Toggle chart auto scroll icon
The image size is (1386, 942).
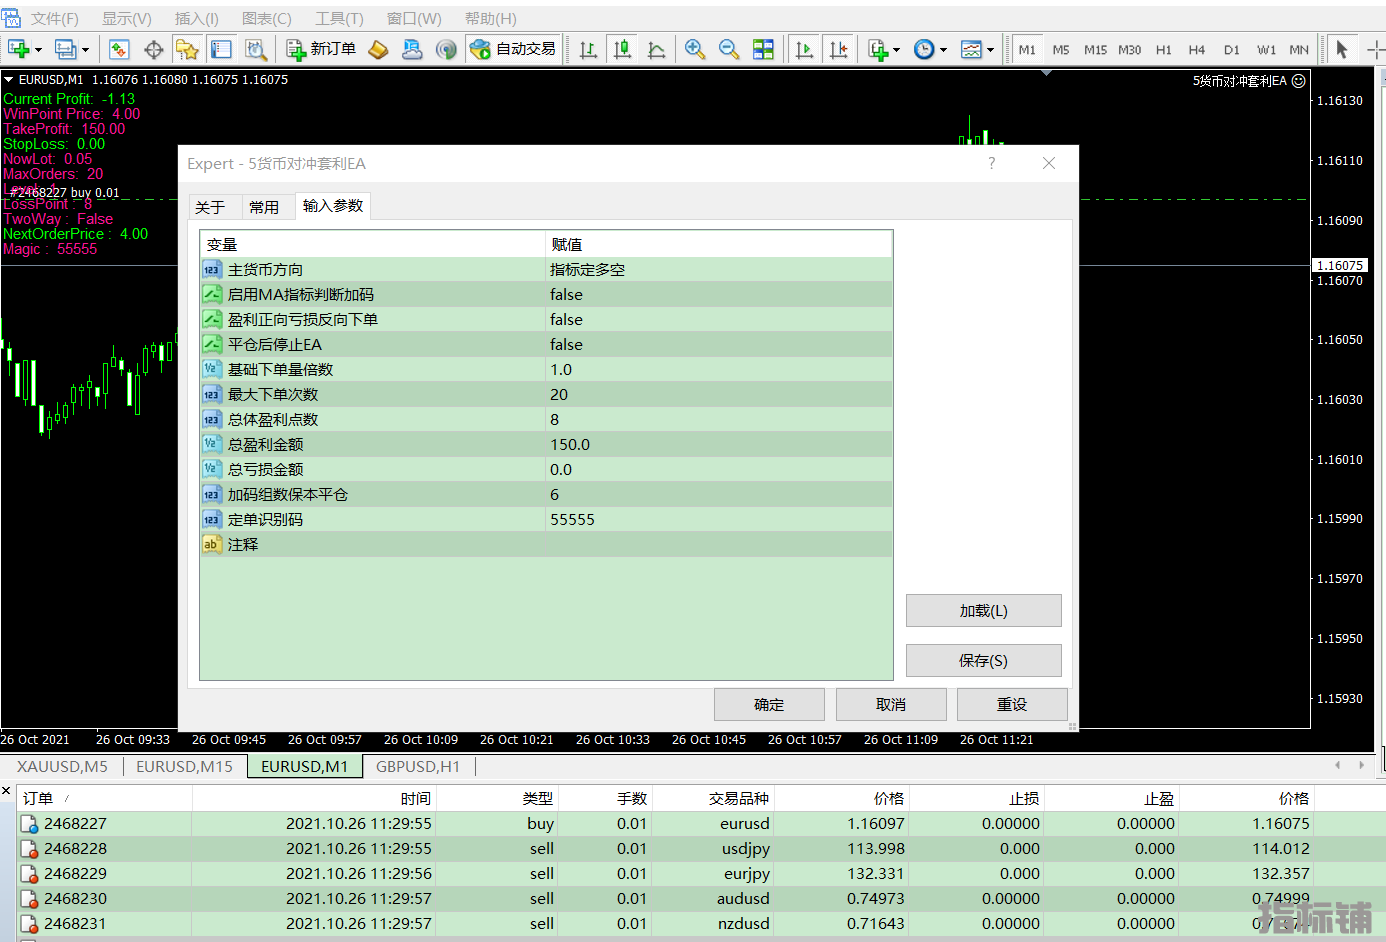tap(804, 49)
